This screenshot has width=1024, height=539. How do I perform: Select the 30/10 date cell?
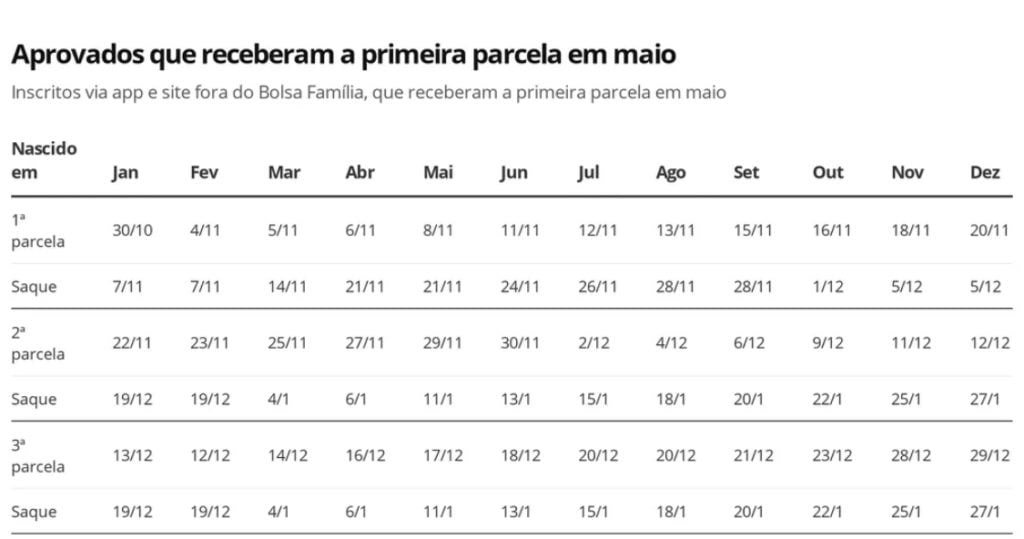[133, 231]
